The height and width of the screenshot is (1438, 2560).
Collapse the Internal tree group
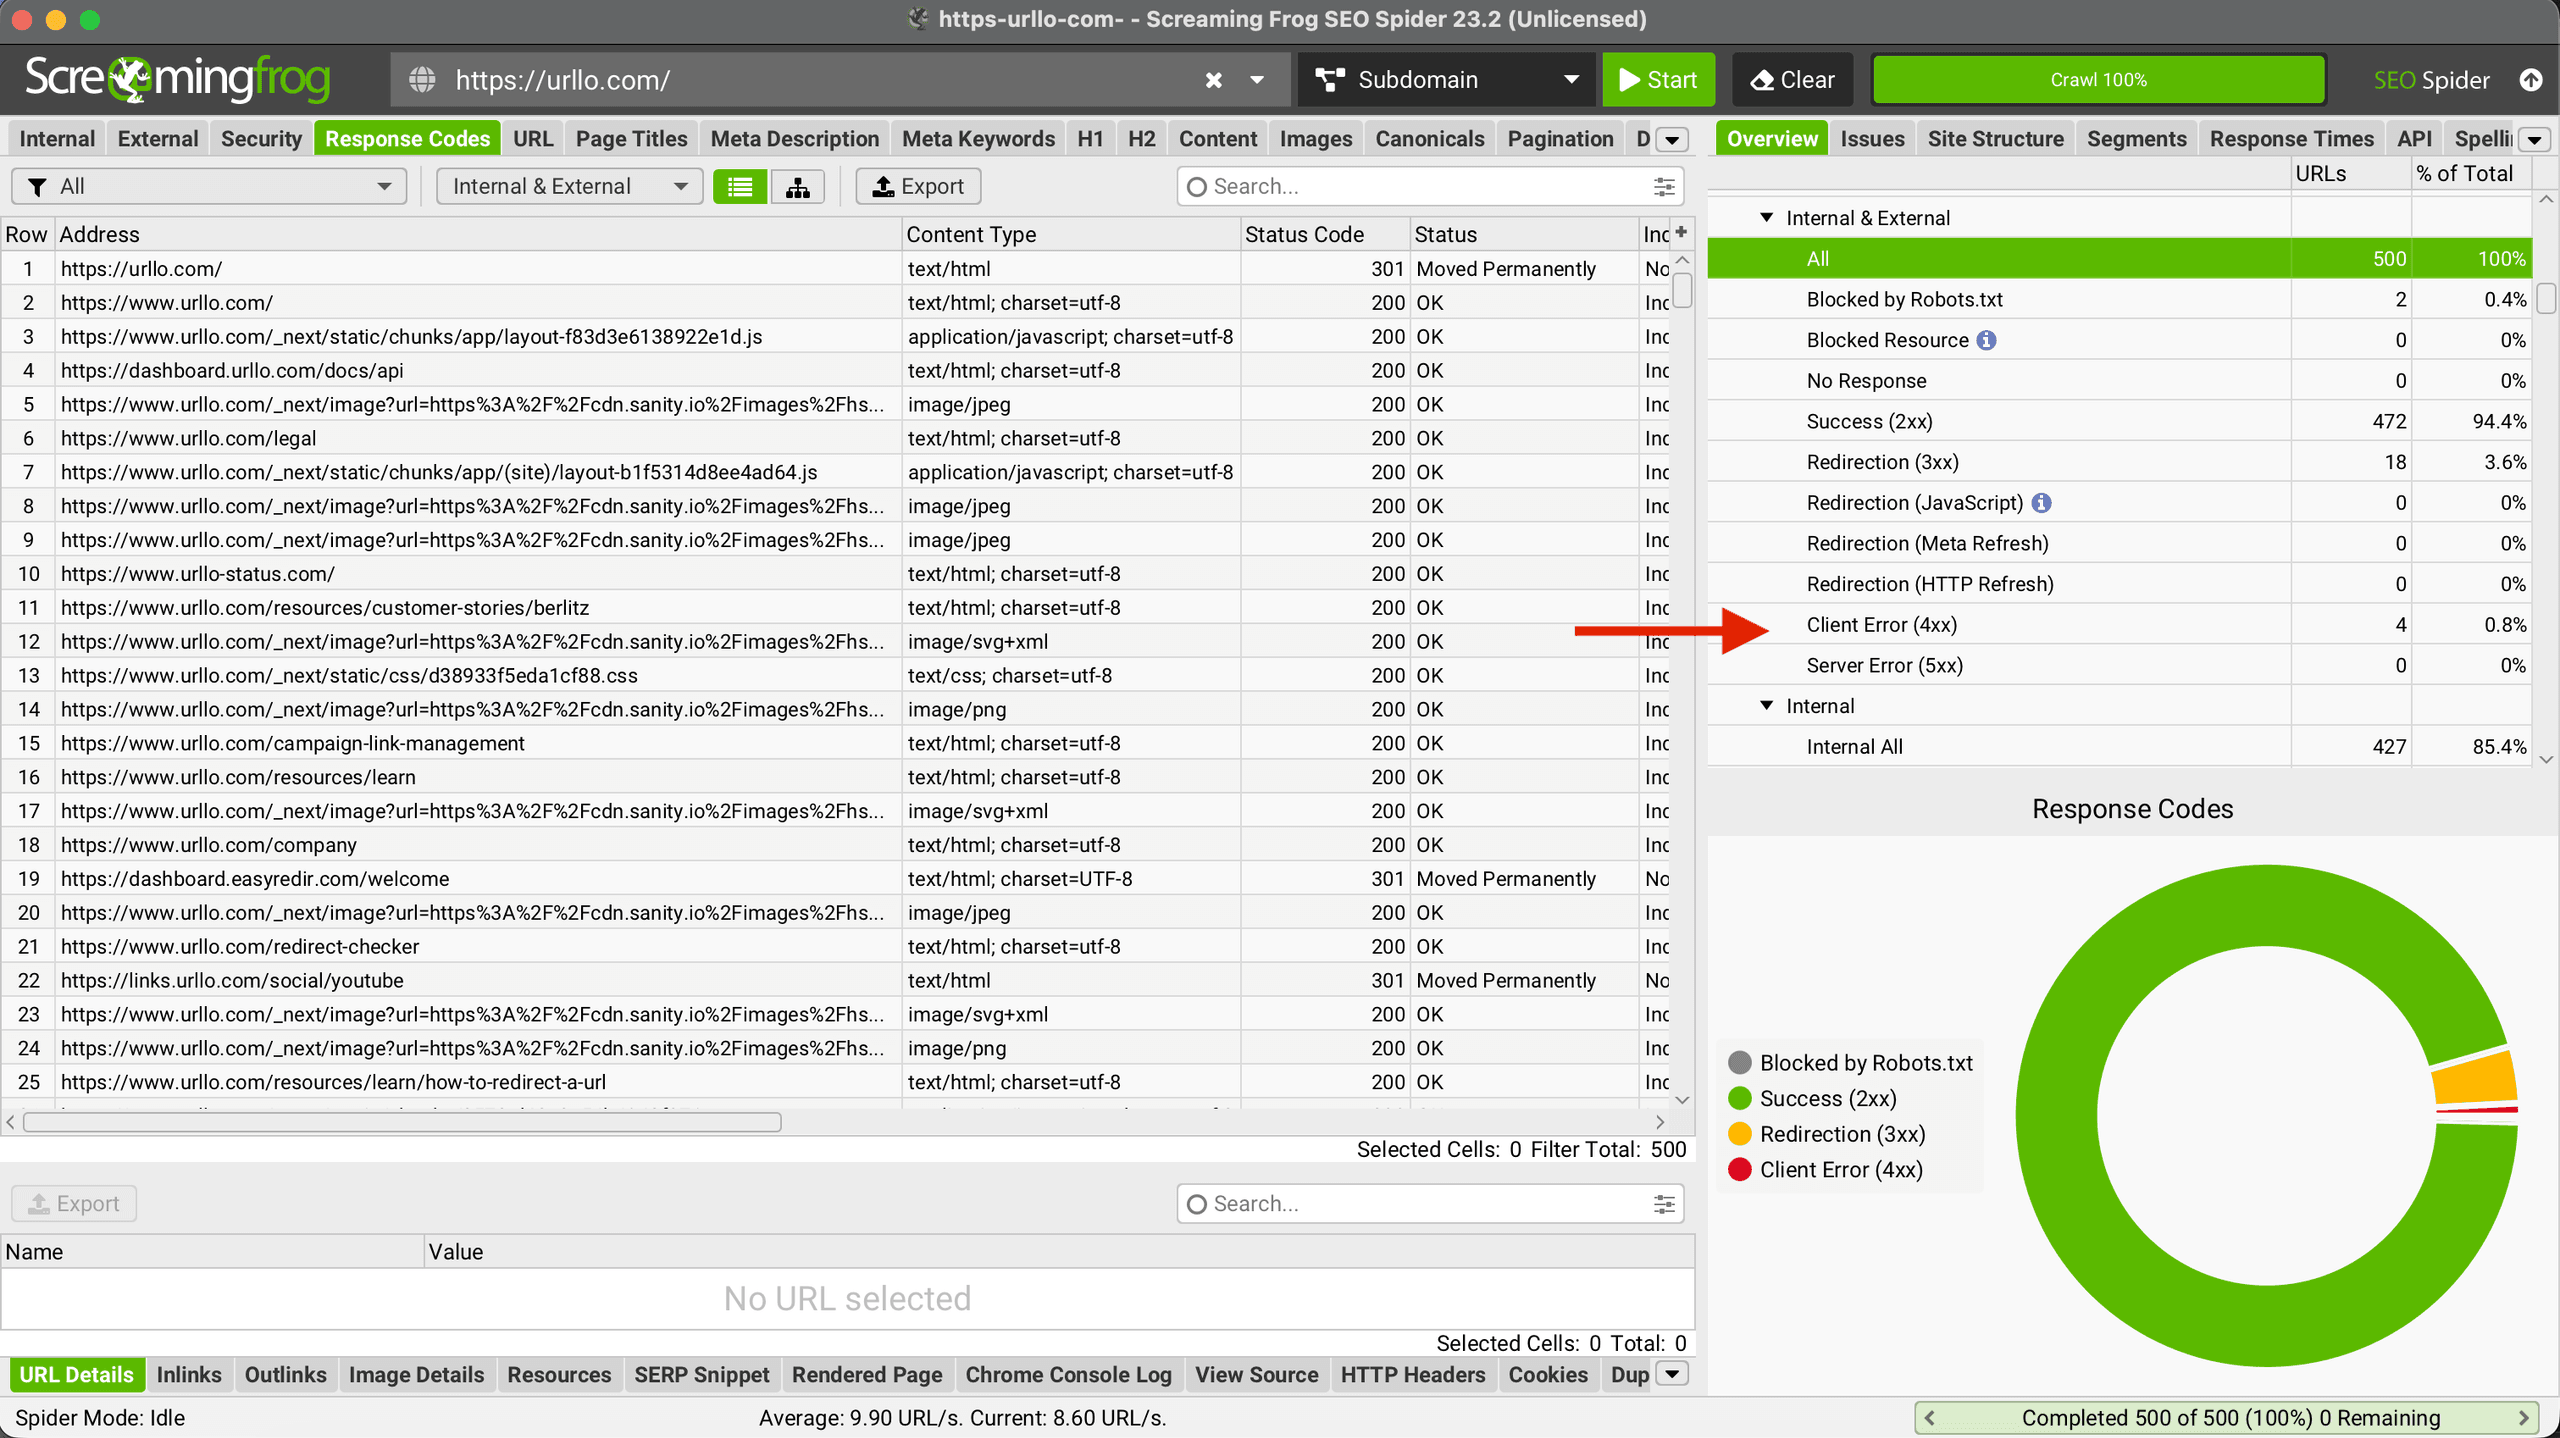pyautogui.click(x=1767, y=706)
